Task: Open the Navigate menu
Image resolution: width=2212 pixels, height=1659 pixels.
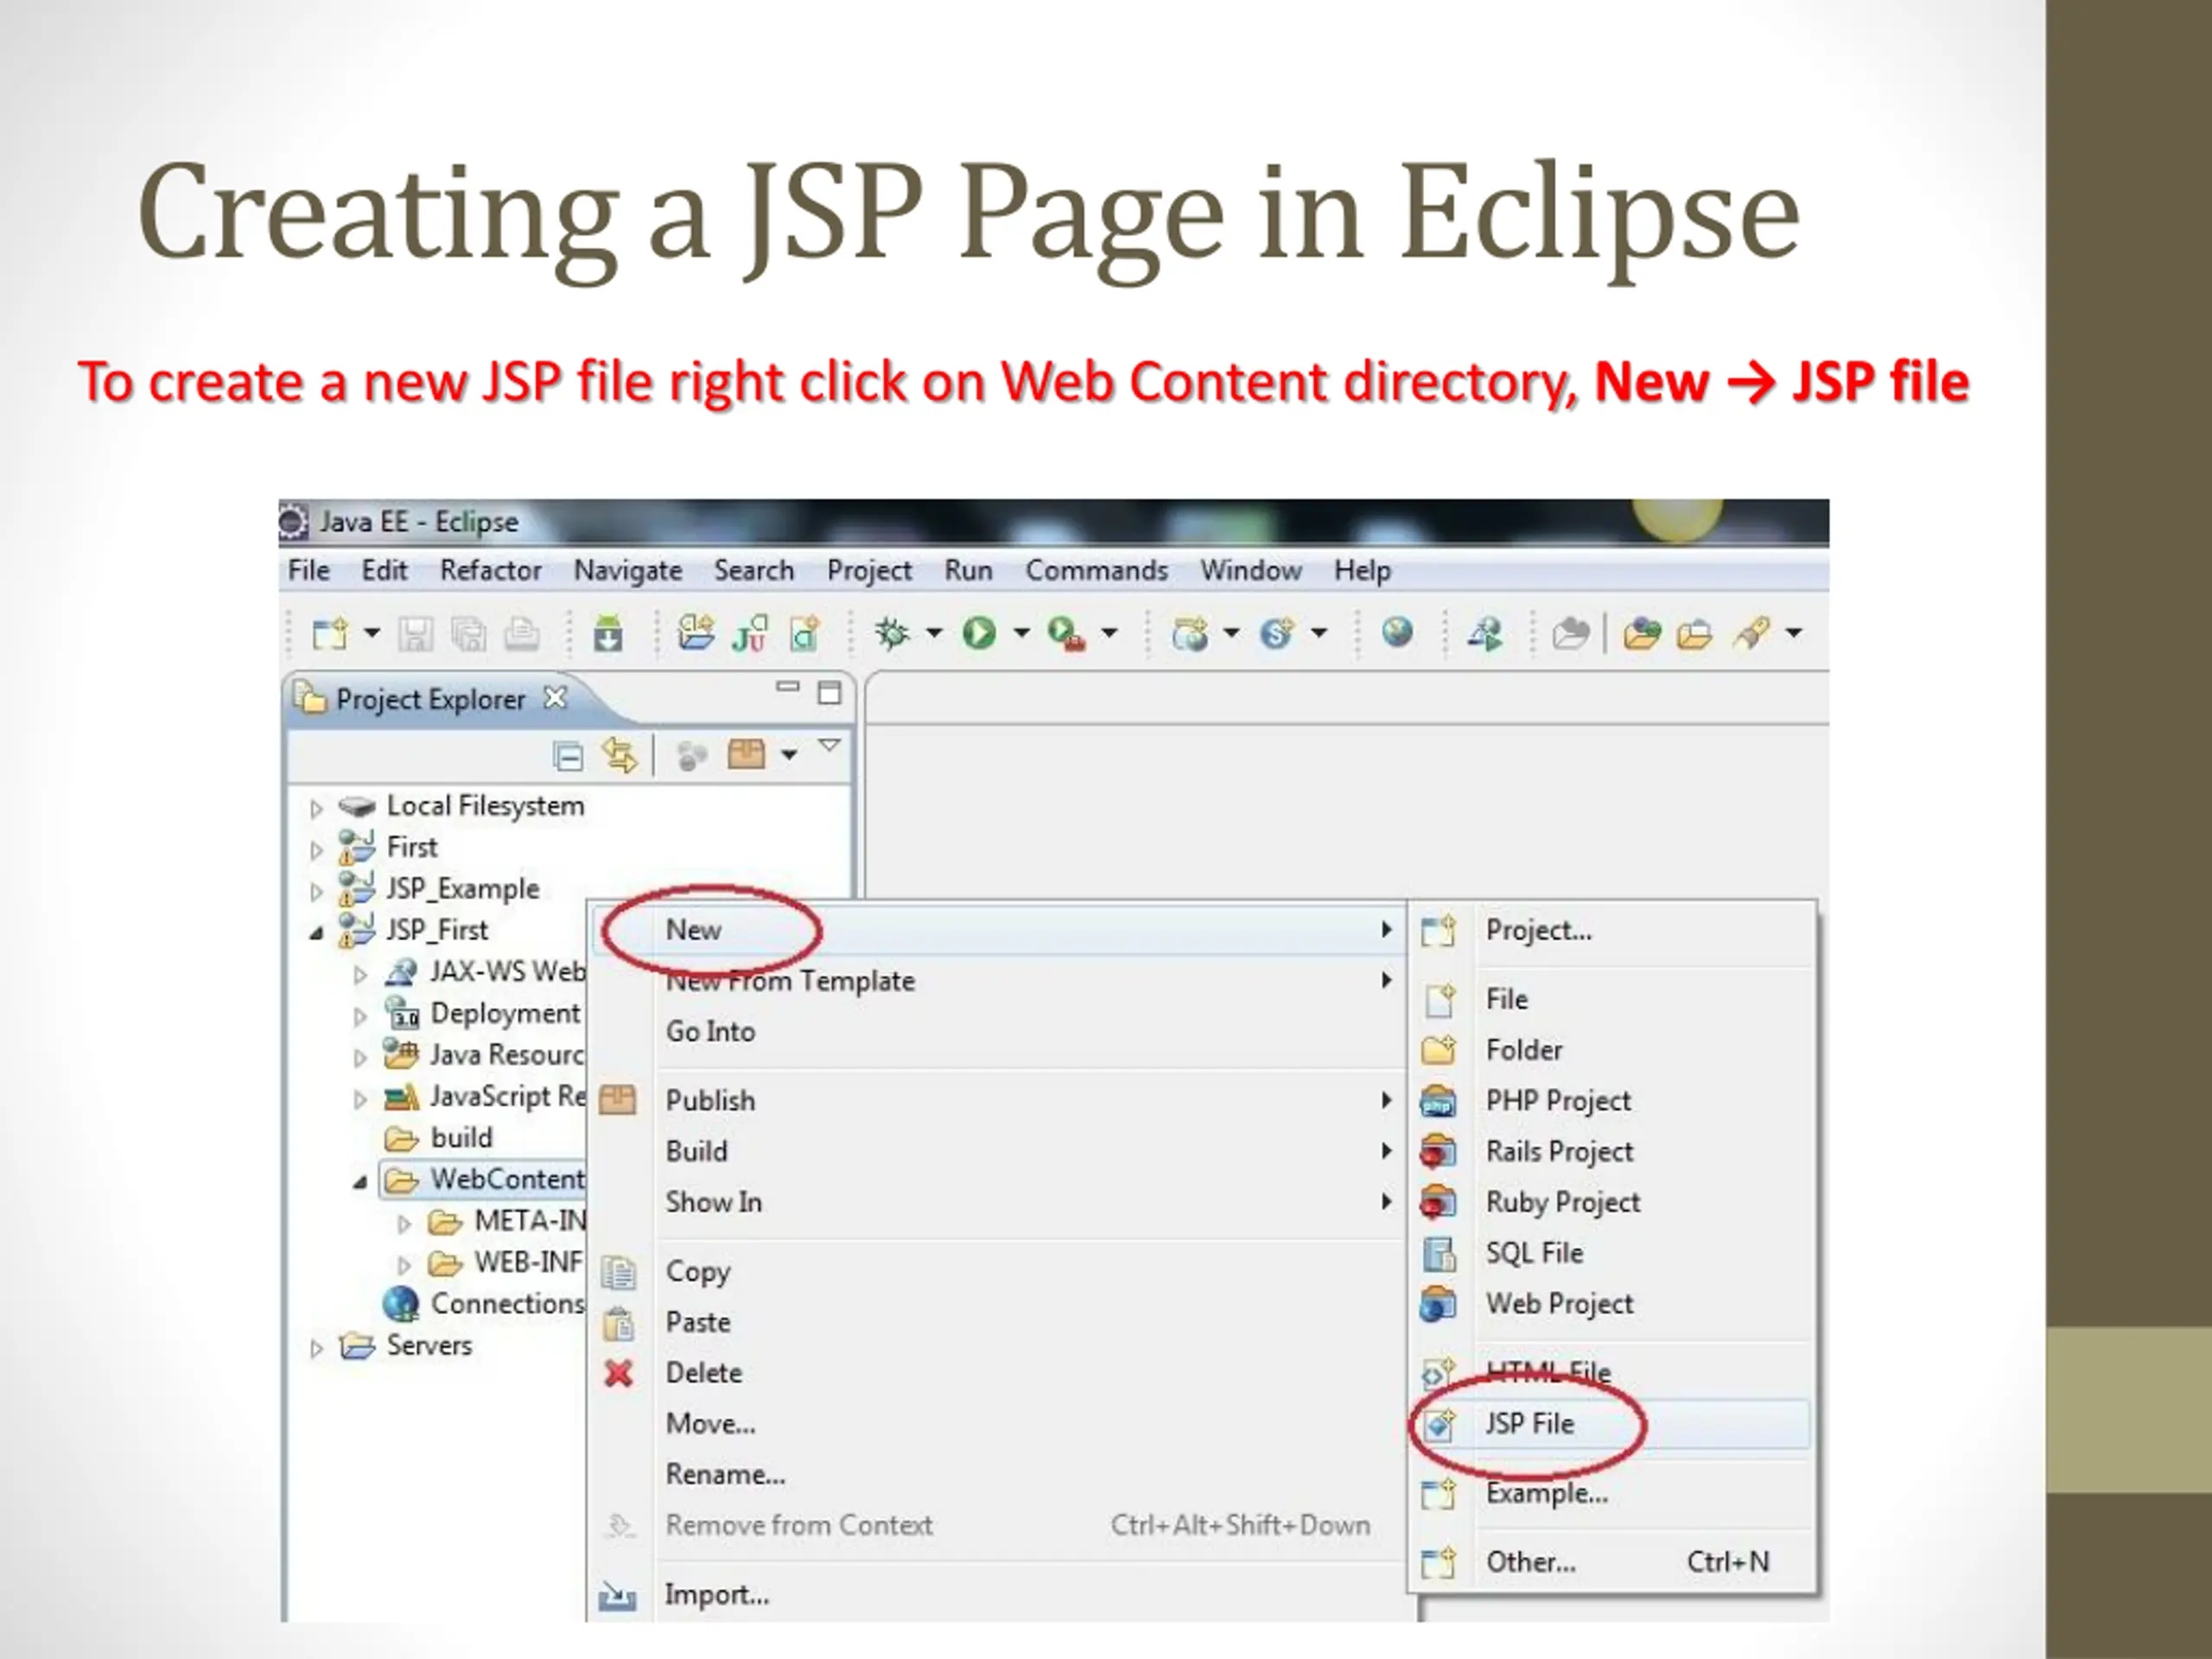Action: (x=628, y=570)
